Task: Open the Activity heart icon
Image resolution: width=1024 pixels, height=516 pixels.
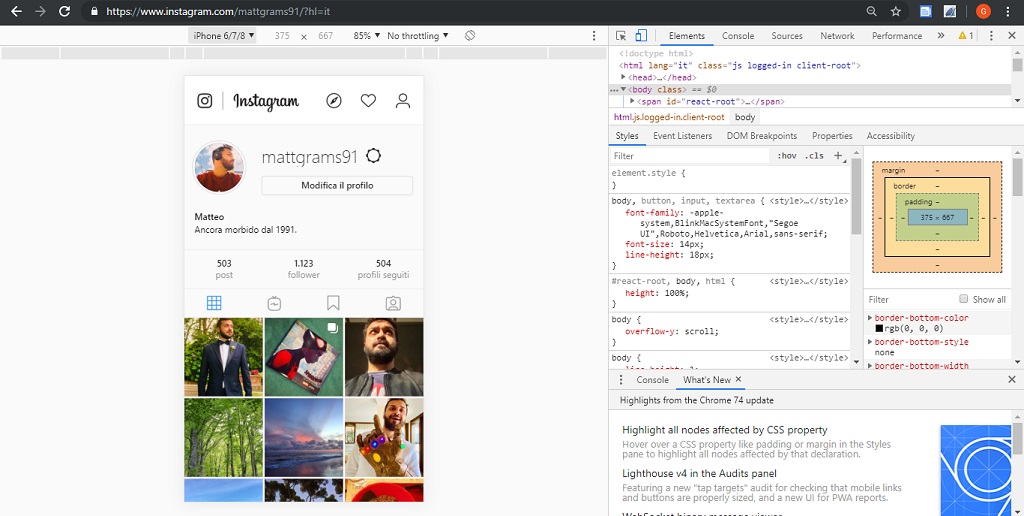Action: click(368, 101)
